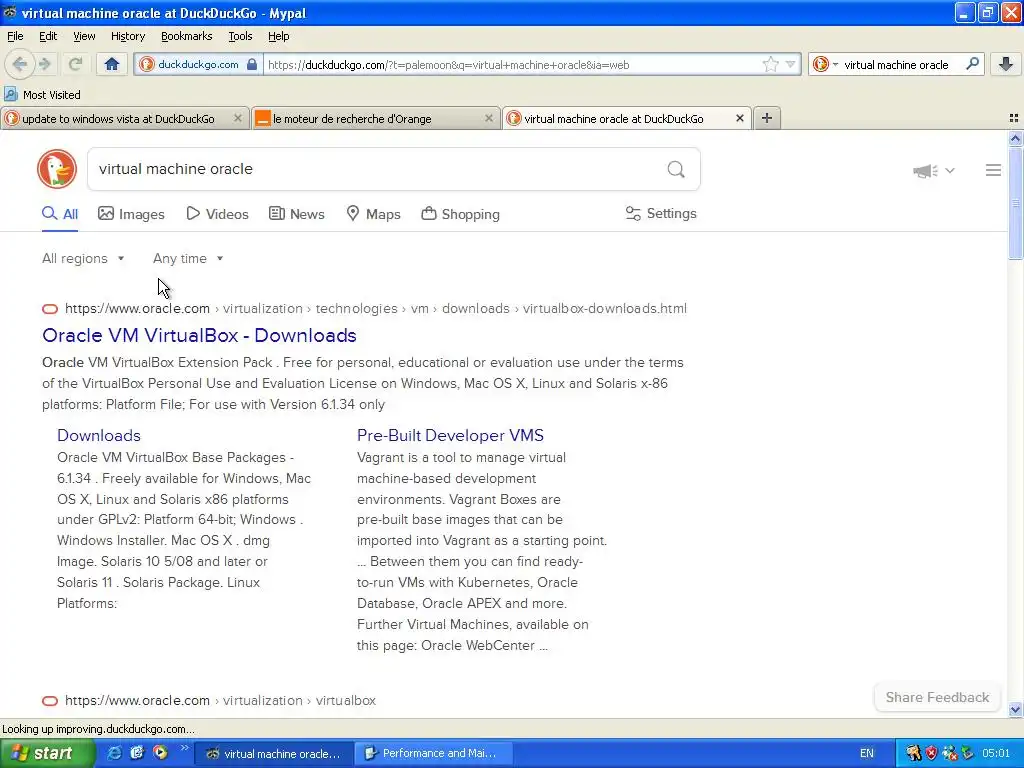Submit search with the DuckDuckGo magnifier icon
The width and height of the screenshot is (1024, 768).
[676, 170]
